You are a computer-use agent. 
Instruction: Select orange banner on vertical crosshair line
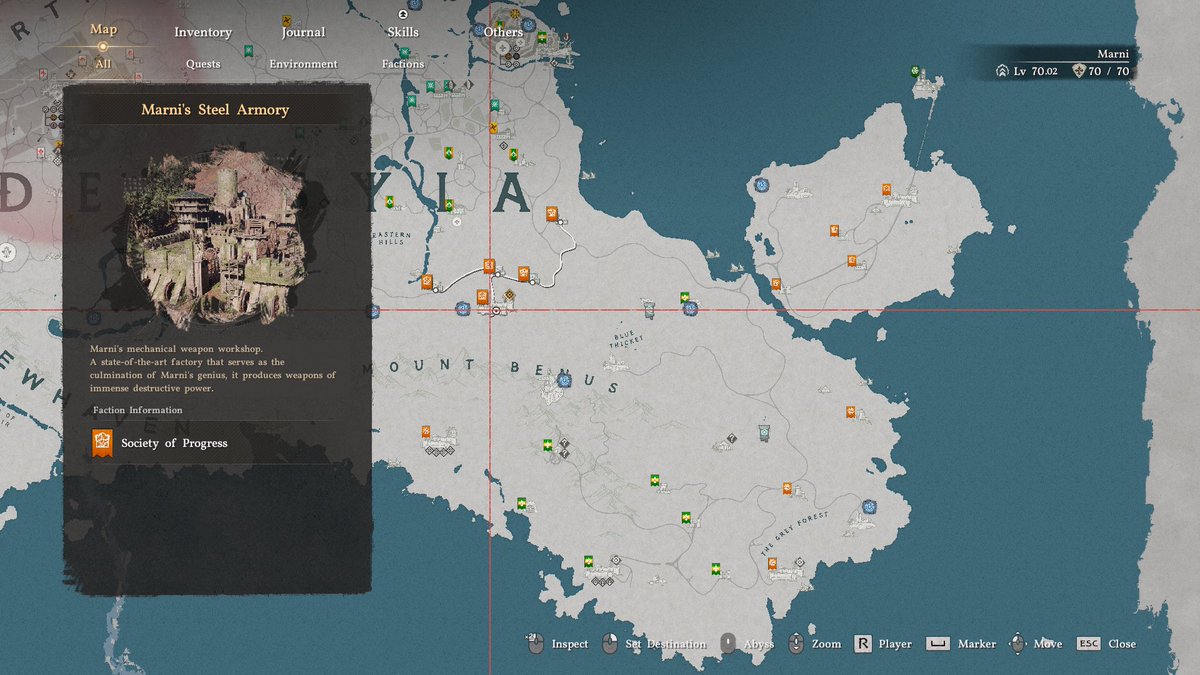pyautogui.click(x=489, y=265)
